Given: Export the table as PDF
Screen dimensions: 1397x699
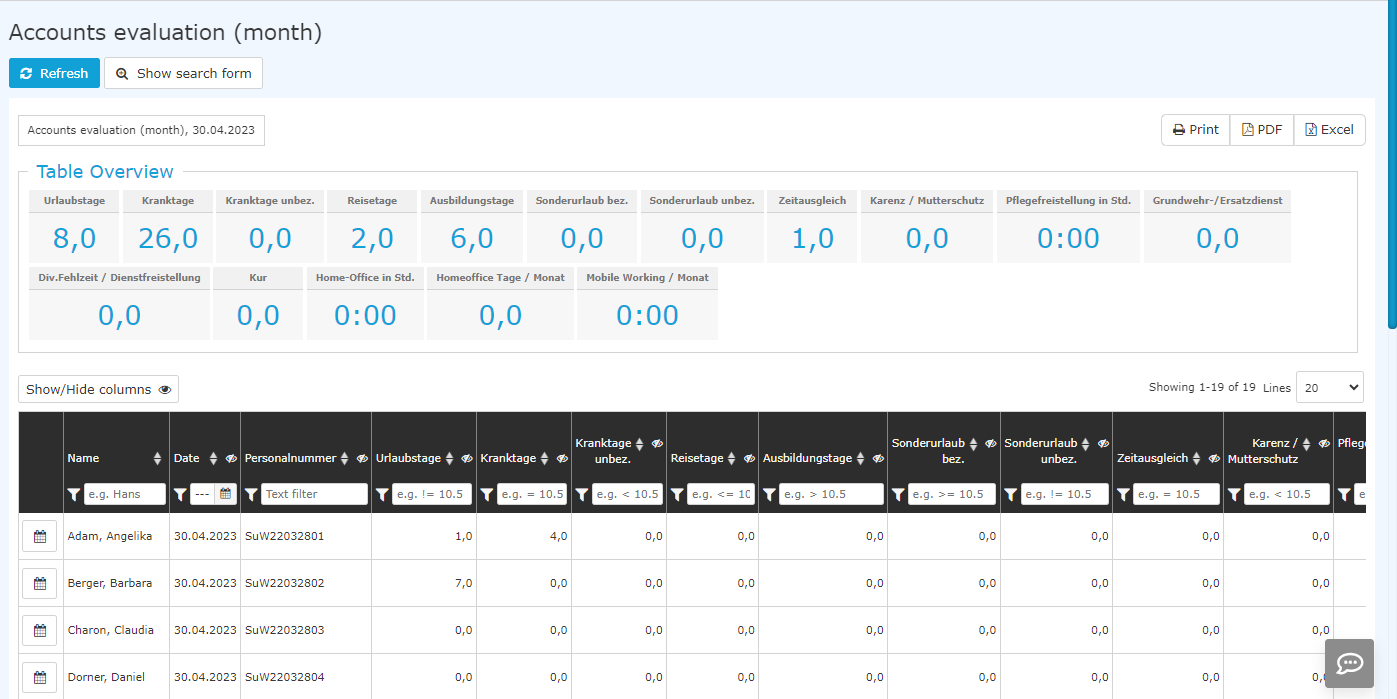Looking at the screenshot, I should tap(1262, 130).
